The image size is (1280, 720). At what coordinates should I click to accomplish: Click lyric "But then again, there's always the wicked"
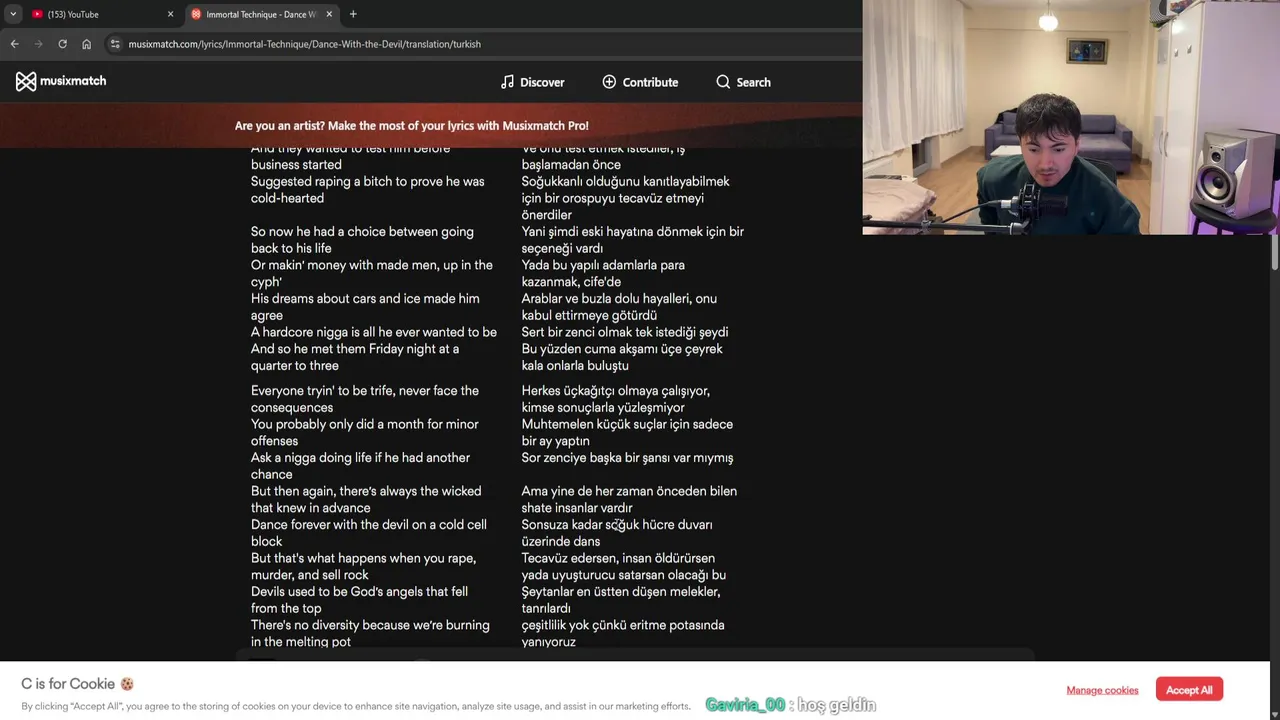pyautogui.click(x=366, y=491)
